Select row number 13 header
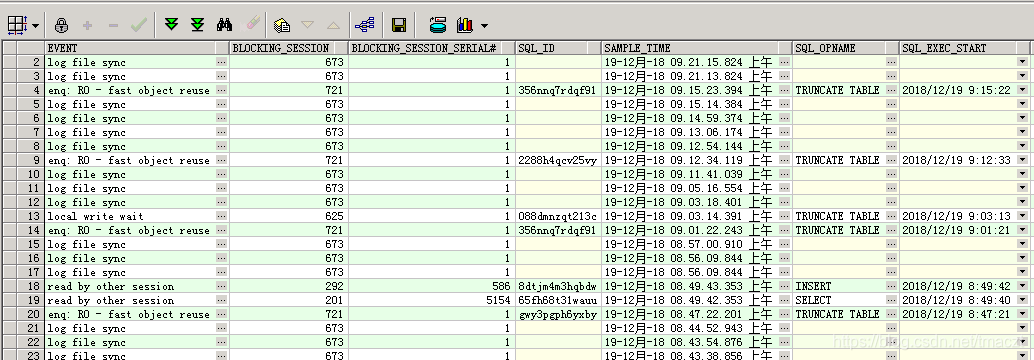The image size is (1034, 360). 31,216
